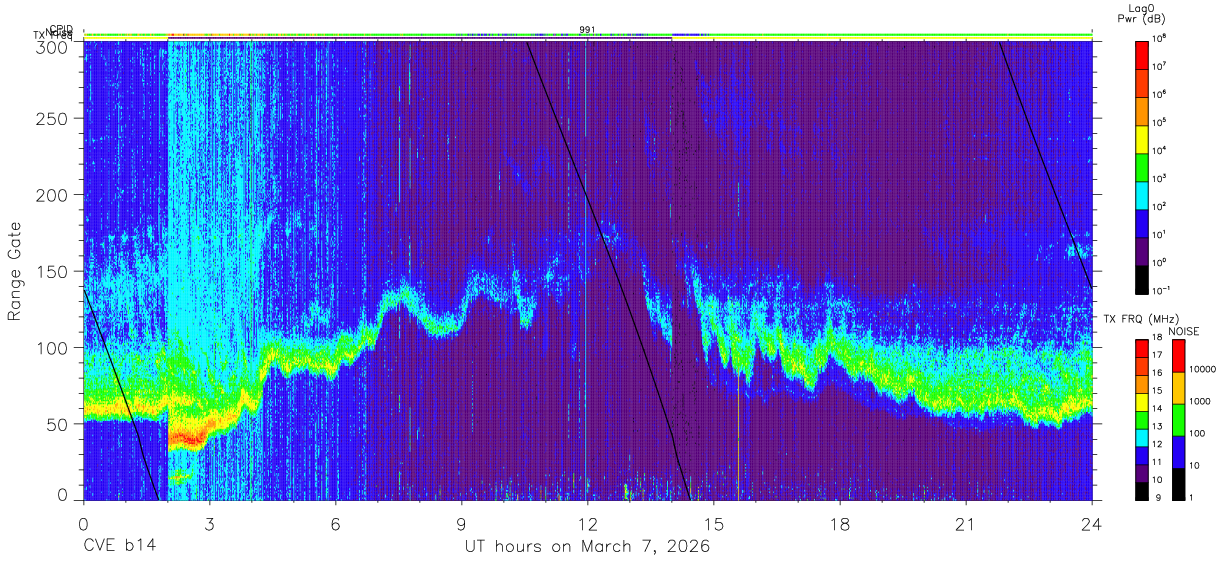
Task: Click the '100' tick on the Range Gate axis
Action: [53, 347]
